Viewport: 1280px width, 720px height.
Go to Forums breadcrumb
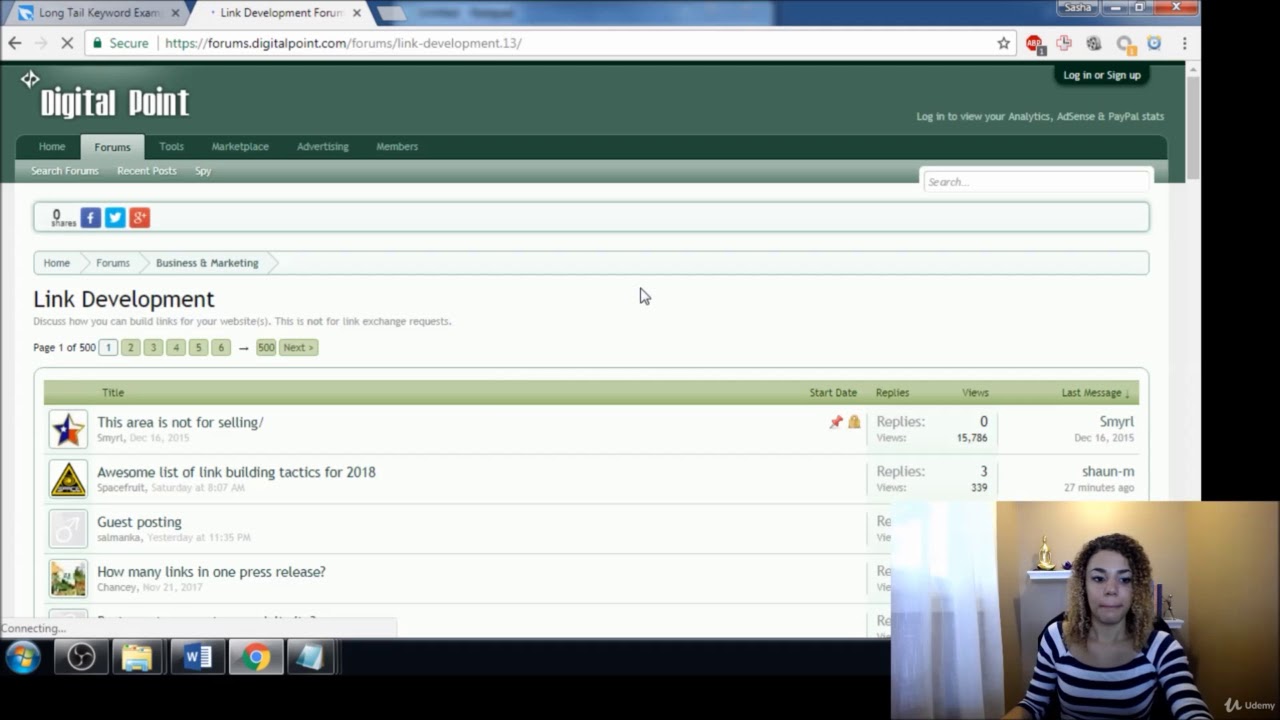[113, 263]
